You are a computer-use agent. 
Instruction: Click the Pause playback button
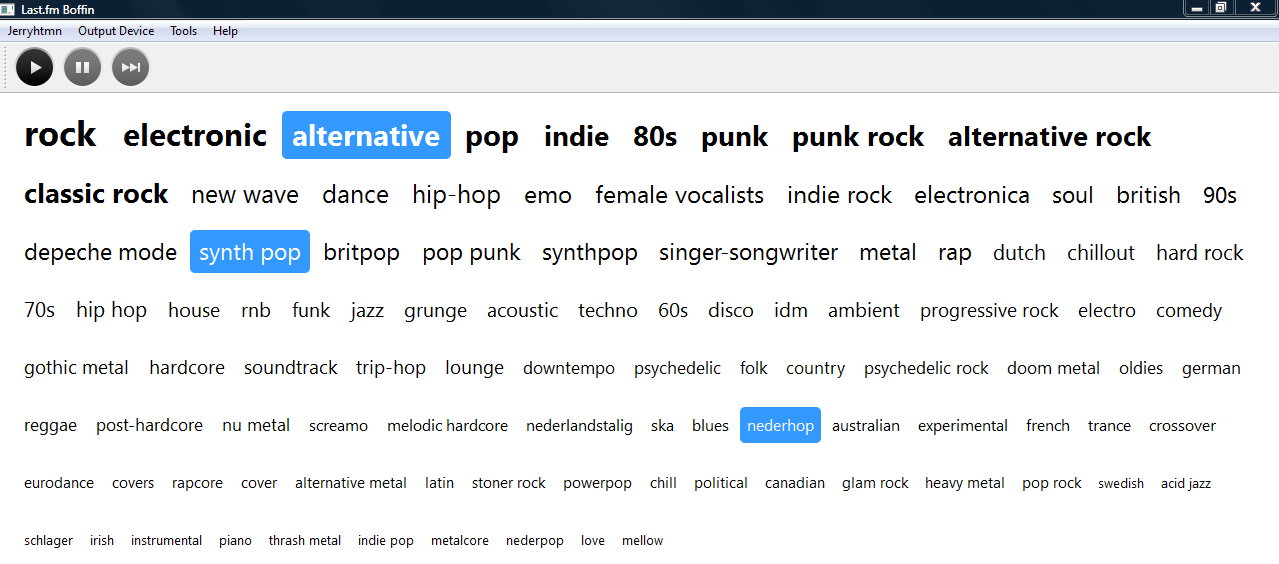point(83,68)
